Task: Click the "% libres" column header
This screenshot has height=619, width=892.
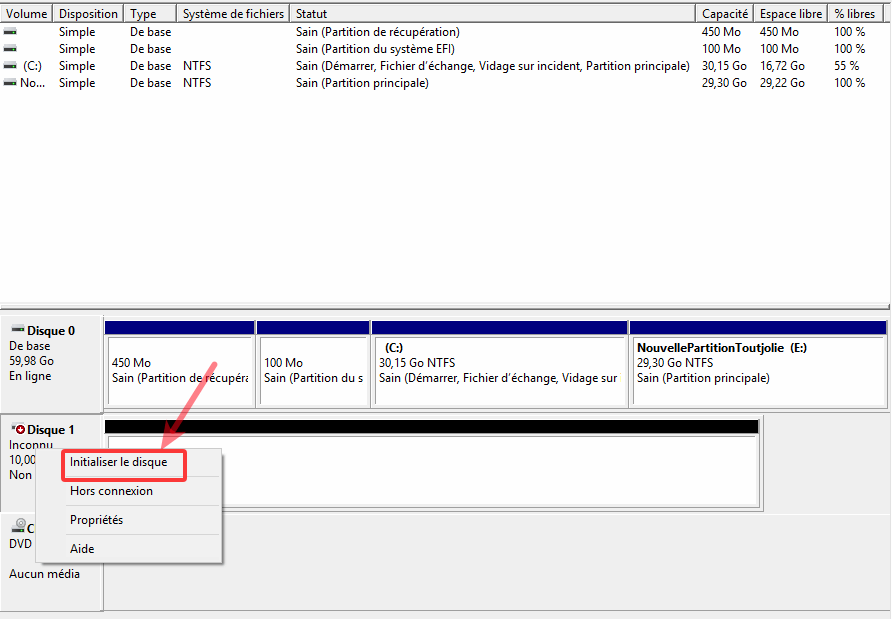Action: pyautogui.click(x=854, y=14)
